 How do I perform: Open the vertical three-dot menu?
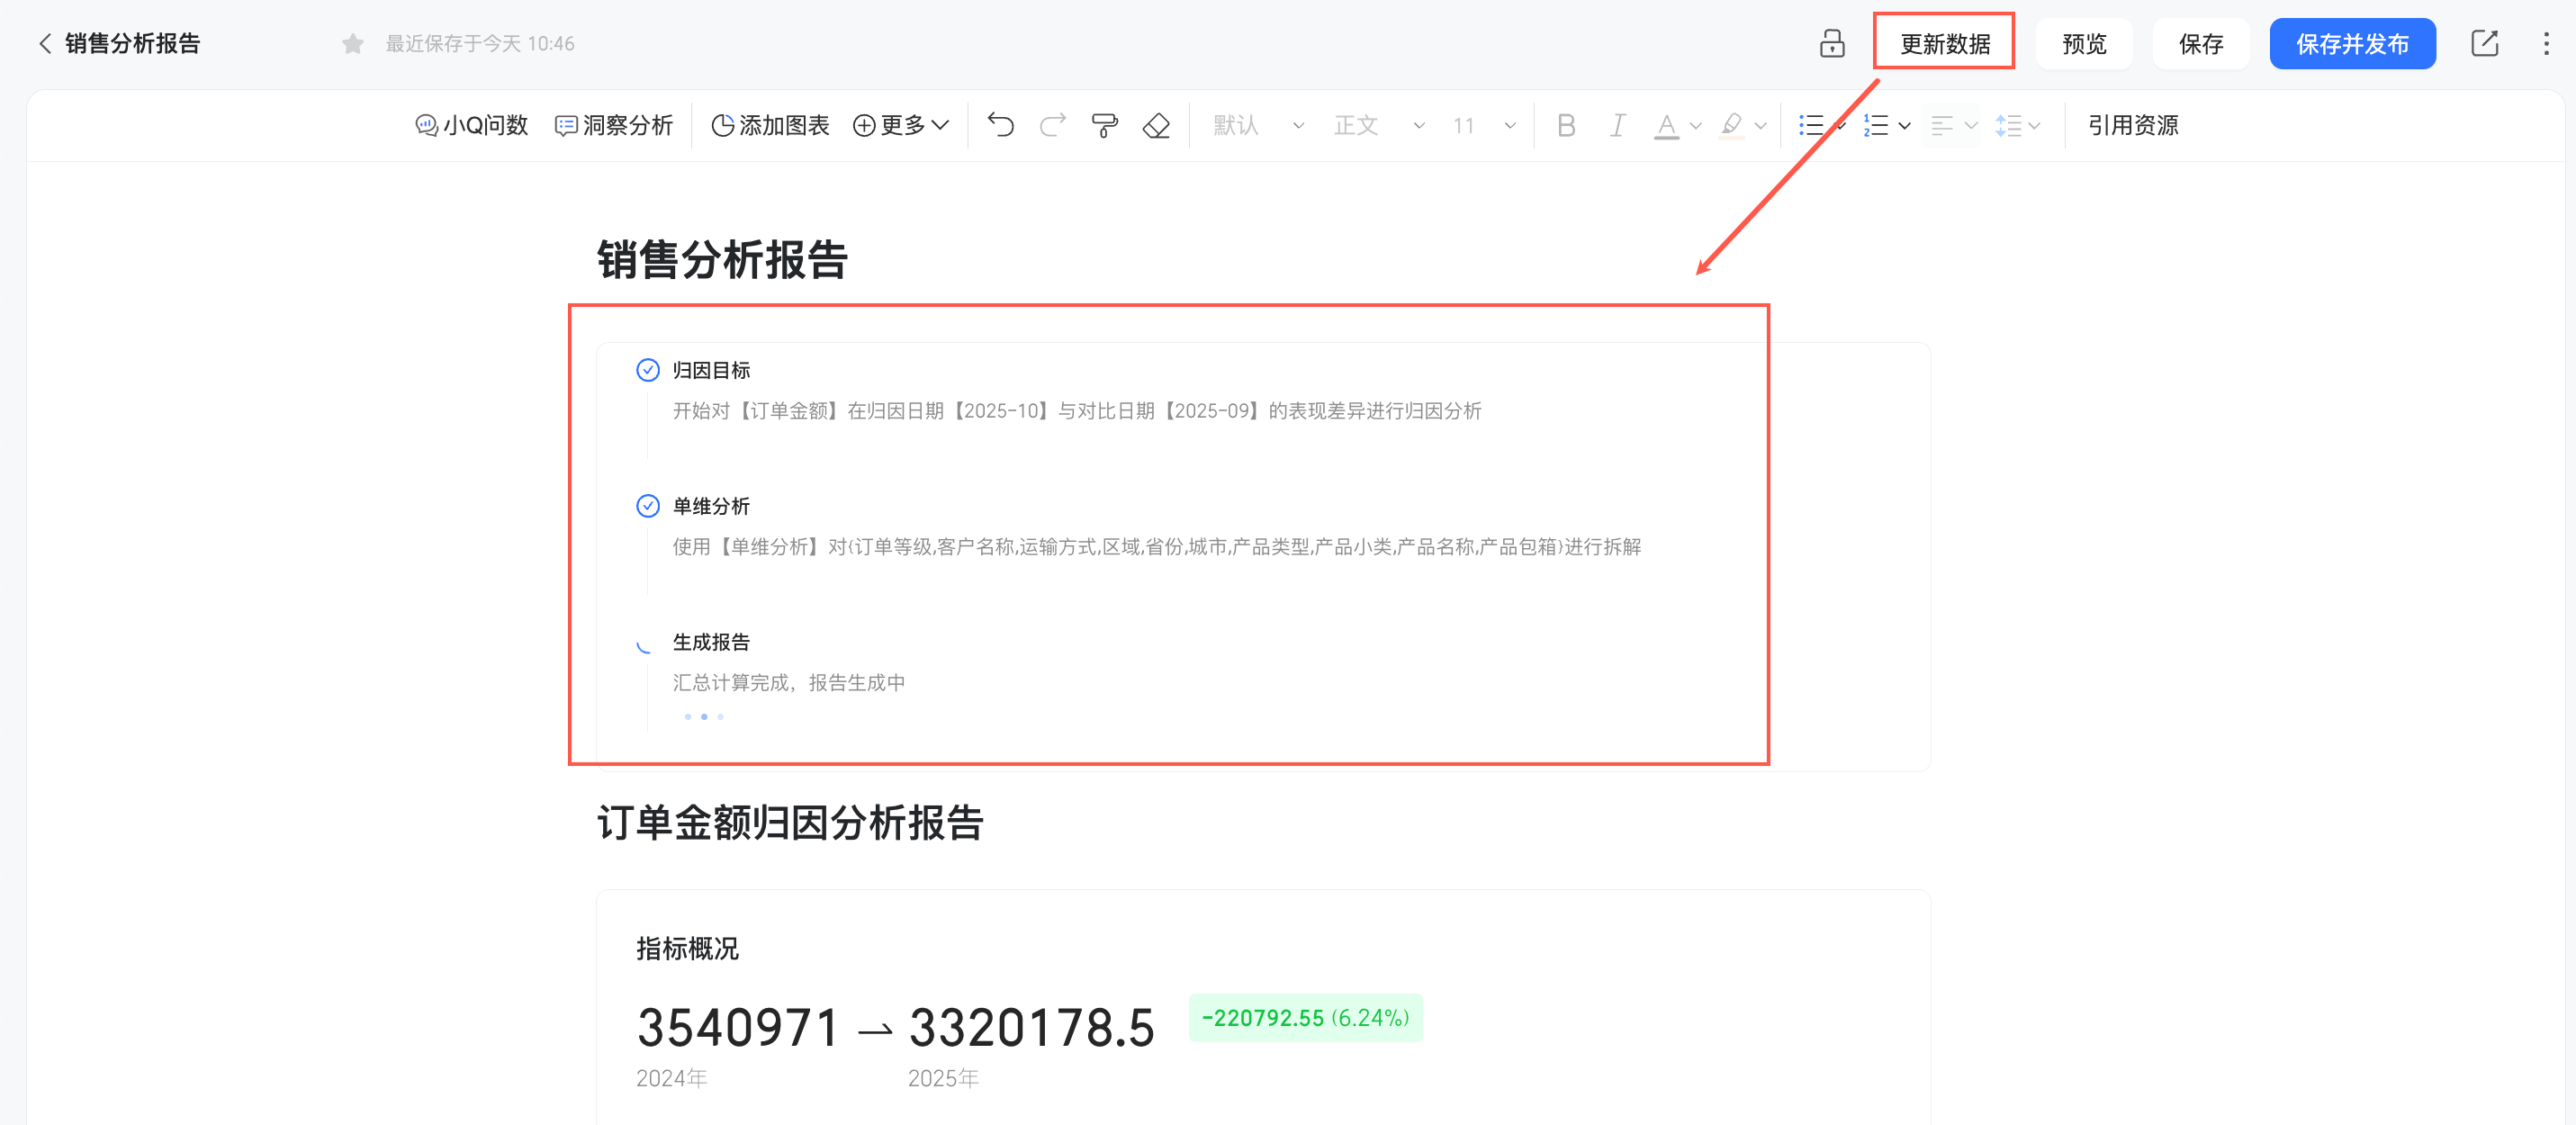(2545, 44)
